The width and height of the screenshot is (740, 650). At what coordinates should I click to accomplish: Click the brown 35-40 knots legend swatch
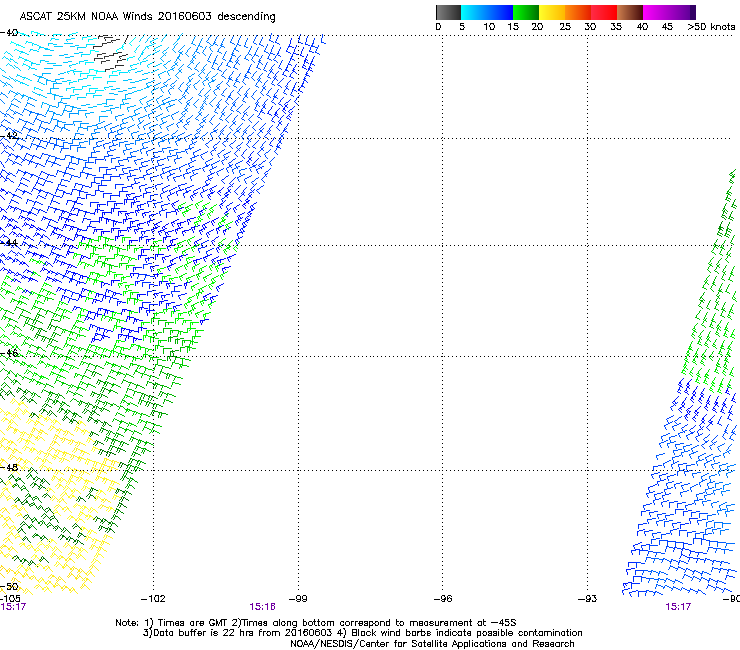click(x=630, y=12)
